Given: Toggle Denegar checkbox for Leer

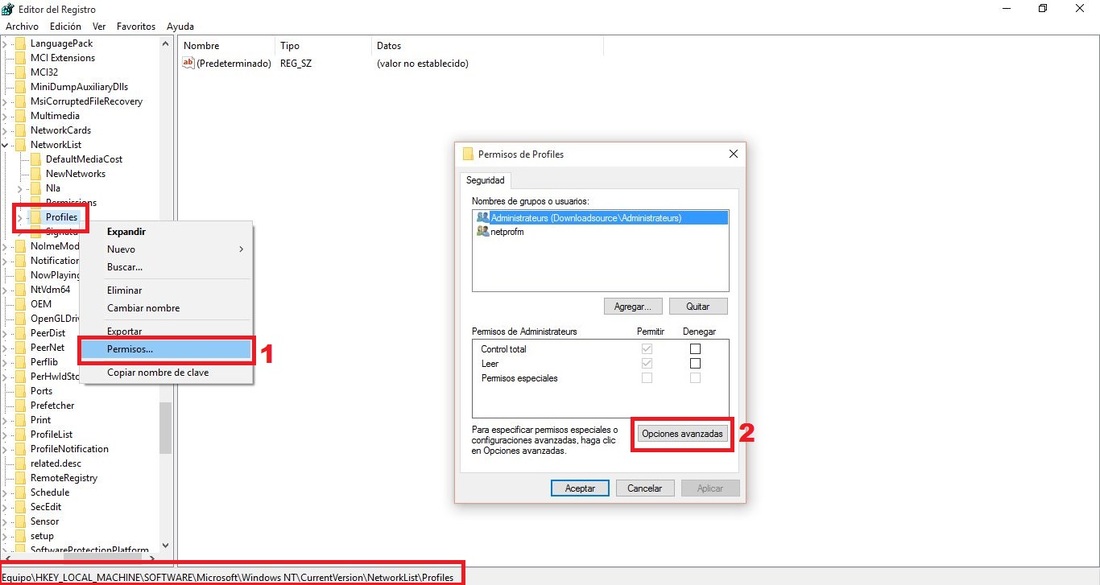Looking at the screenshot, I should click(x=695, y=363).
